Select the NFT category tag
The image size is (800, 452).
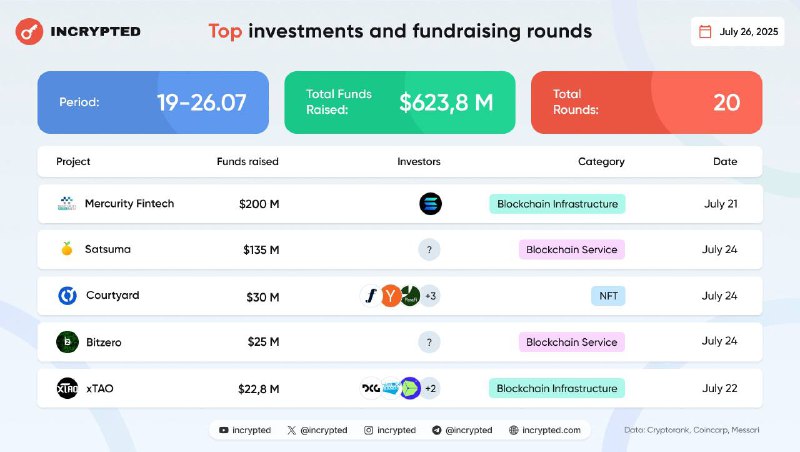tap(608, 296)
